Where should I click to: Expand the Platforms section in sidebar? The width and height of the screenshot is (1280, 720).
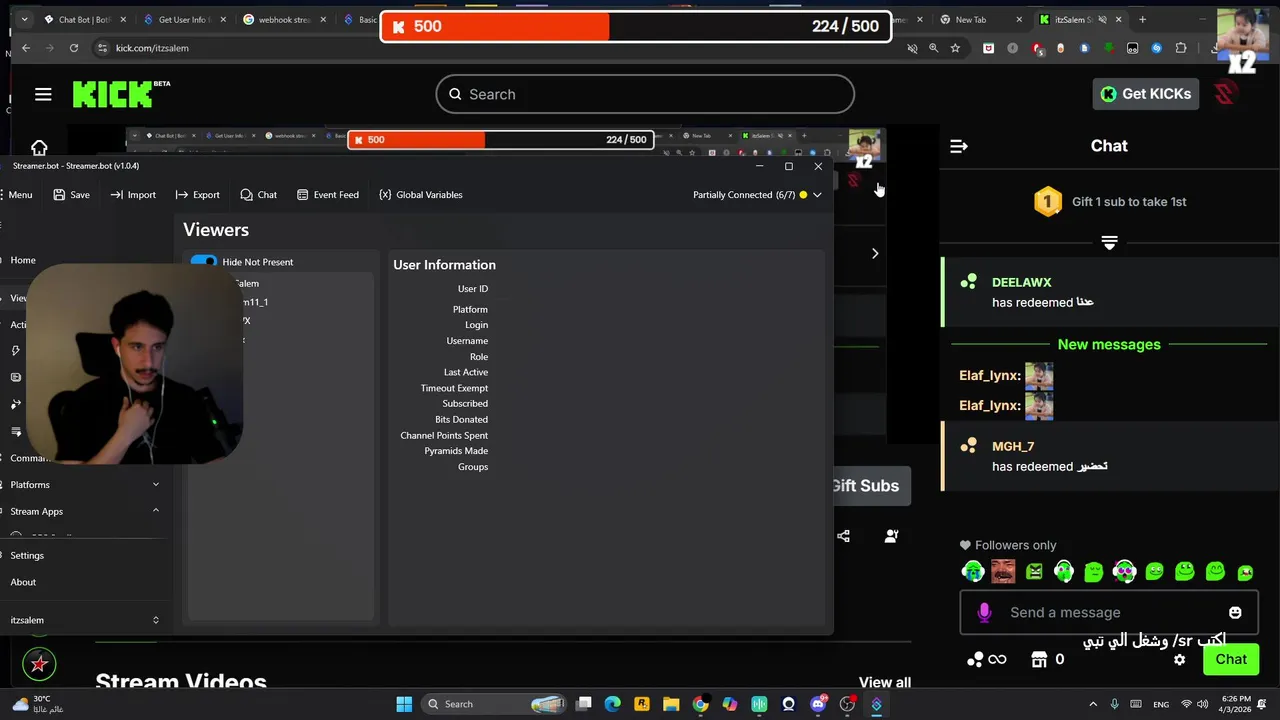tap(155, 485)
